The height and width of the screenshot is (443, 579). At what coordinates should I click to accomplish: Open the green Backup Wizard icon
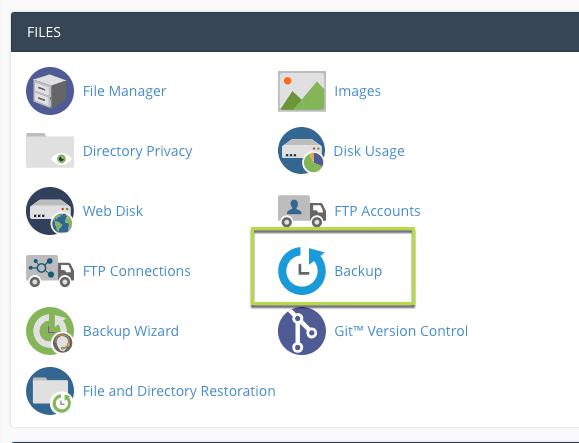pyautogui.click(x=50, y=331)
